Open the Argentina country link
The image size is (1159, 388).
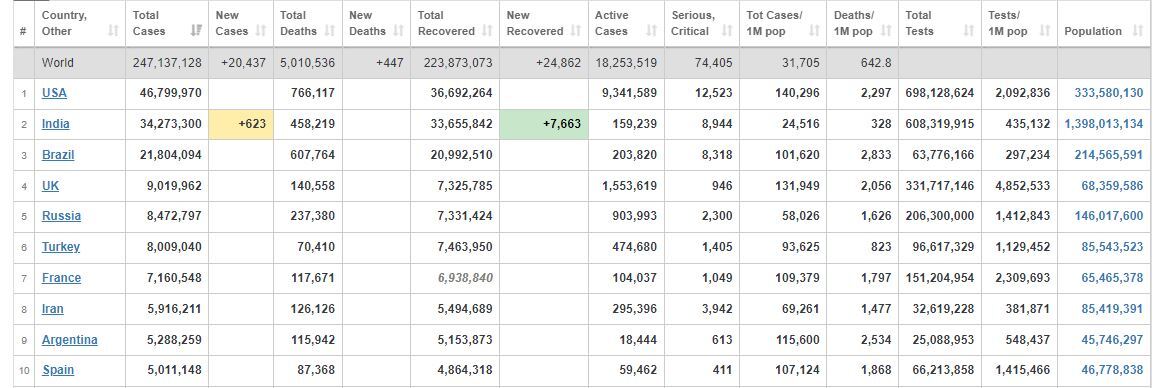[x=69, y=340]
